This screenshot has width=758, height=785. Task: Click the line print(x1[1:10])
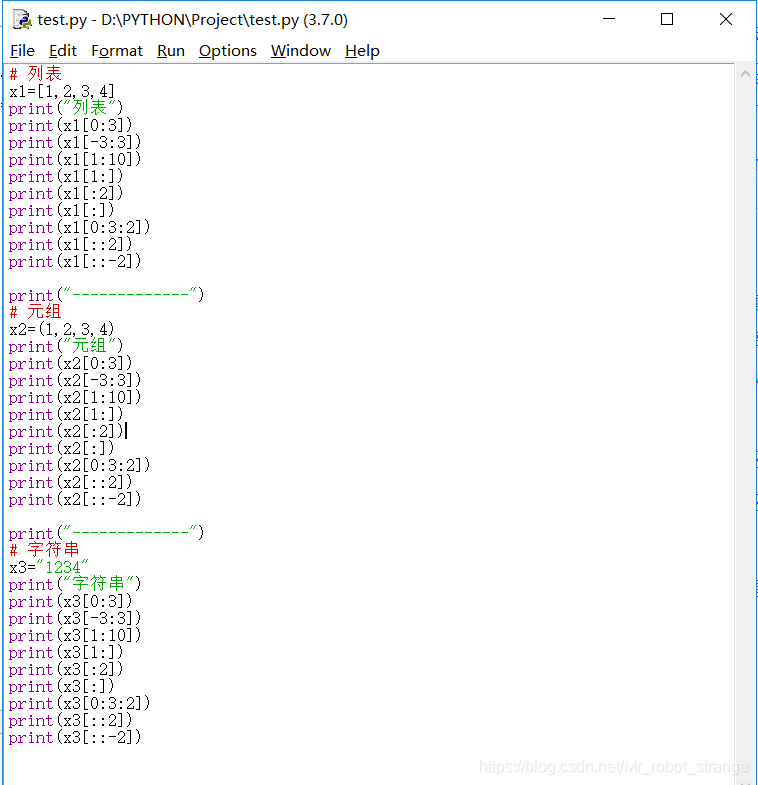coord(75,159)
